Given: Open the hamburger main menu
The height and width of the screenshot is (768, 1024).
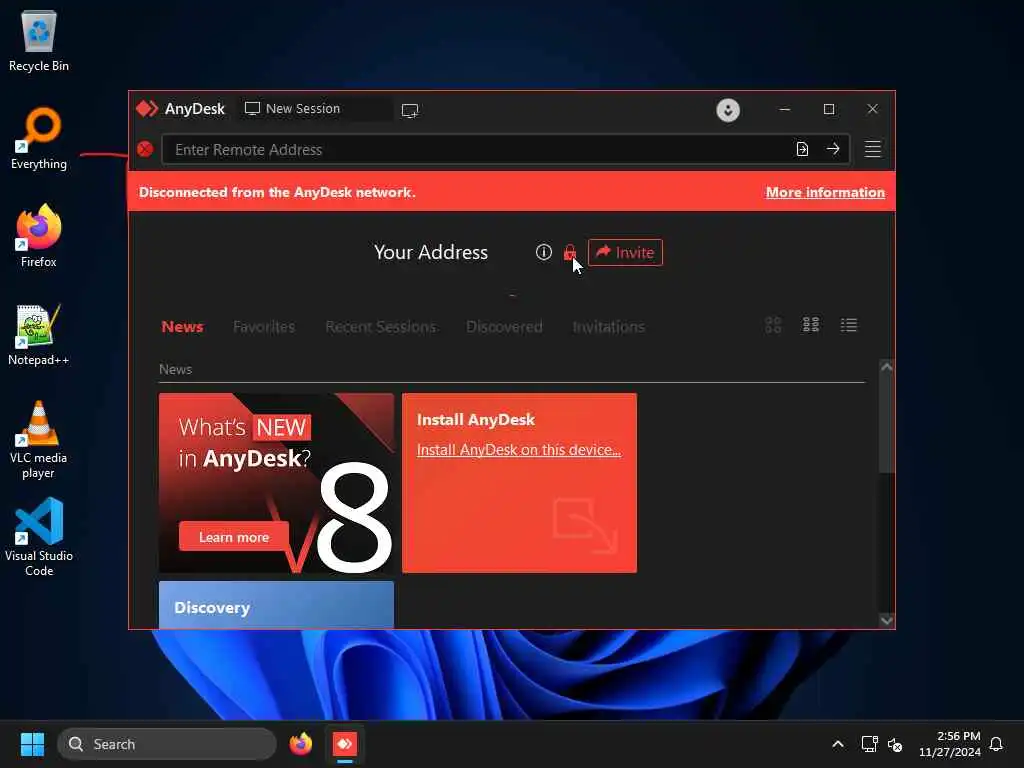Looking at the screenshot, I should click(872, 149).
